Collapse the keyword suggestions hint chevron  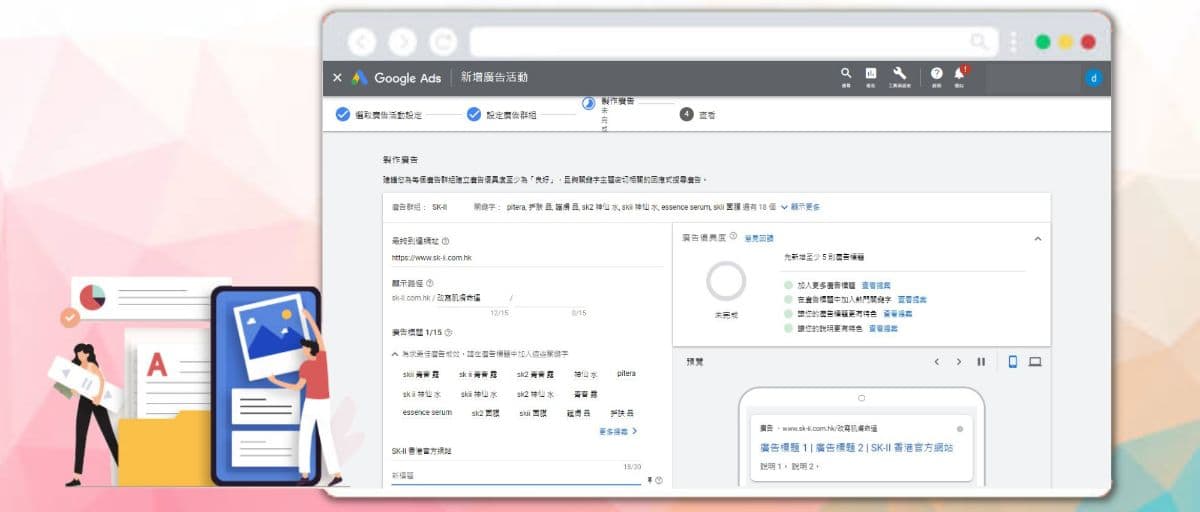(395, 353)
